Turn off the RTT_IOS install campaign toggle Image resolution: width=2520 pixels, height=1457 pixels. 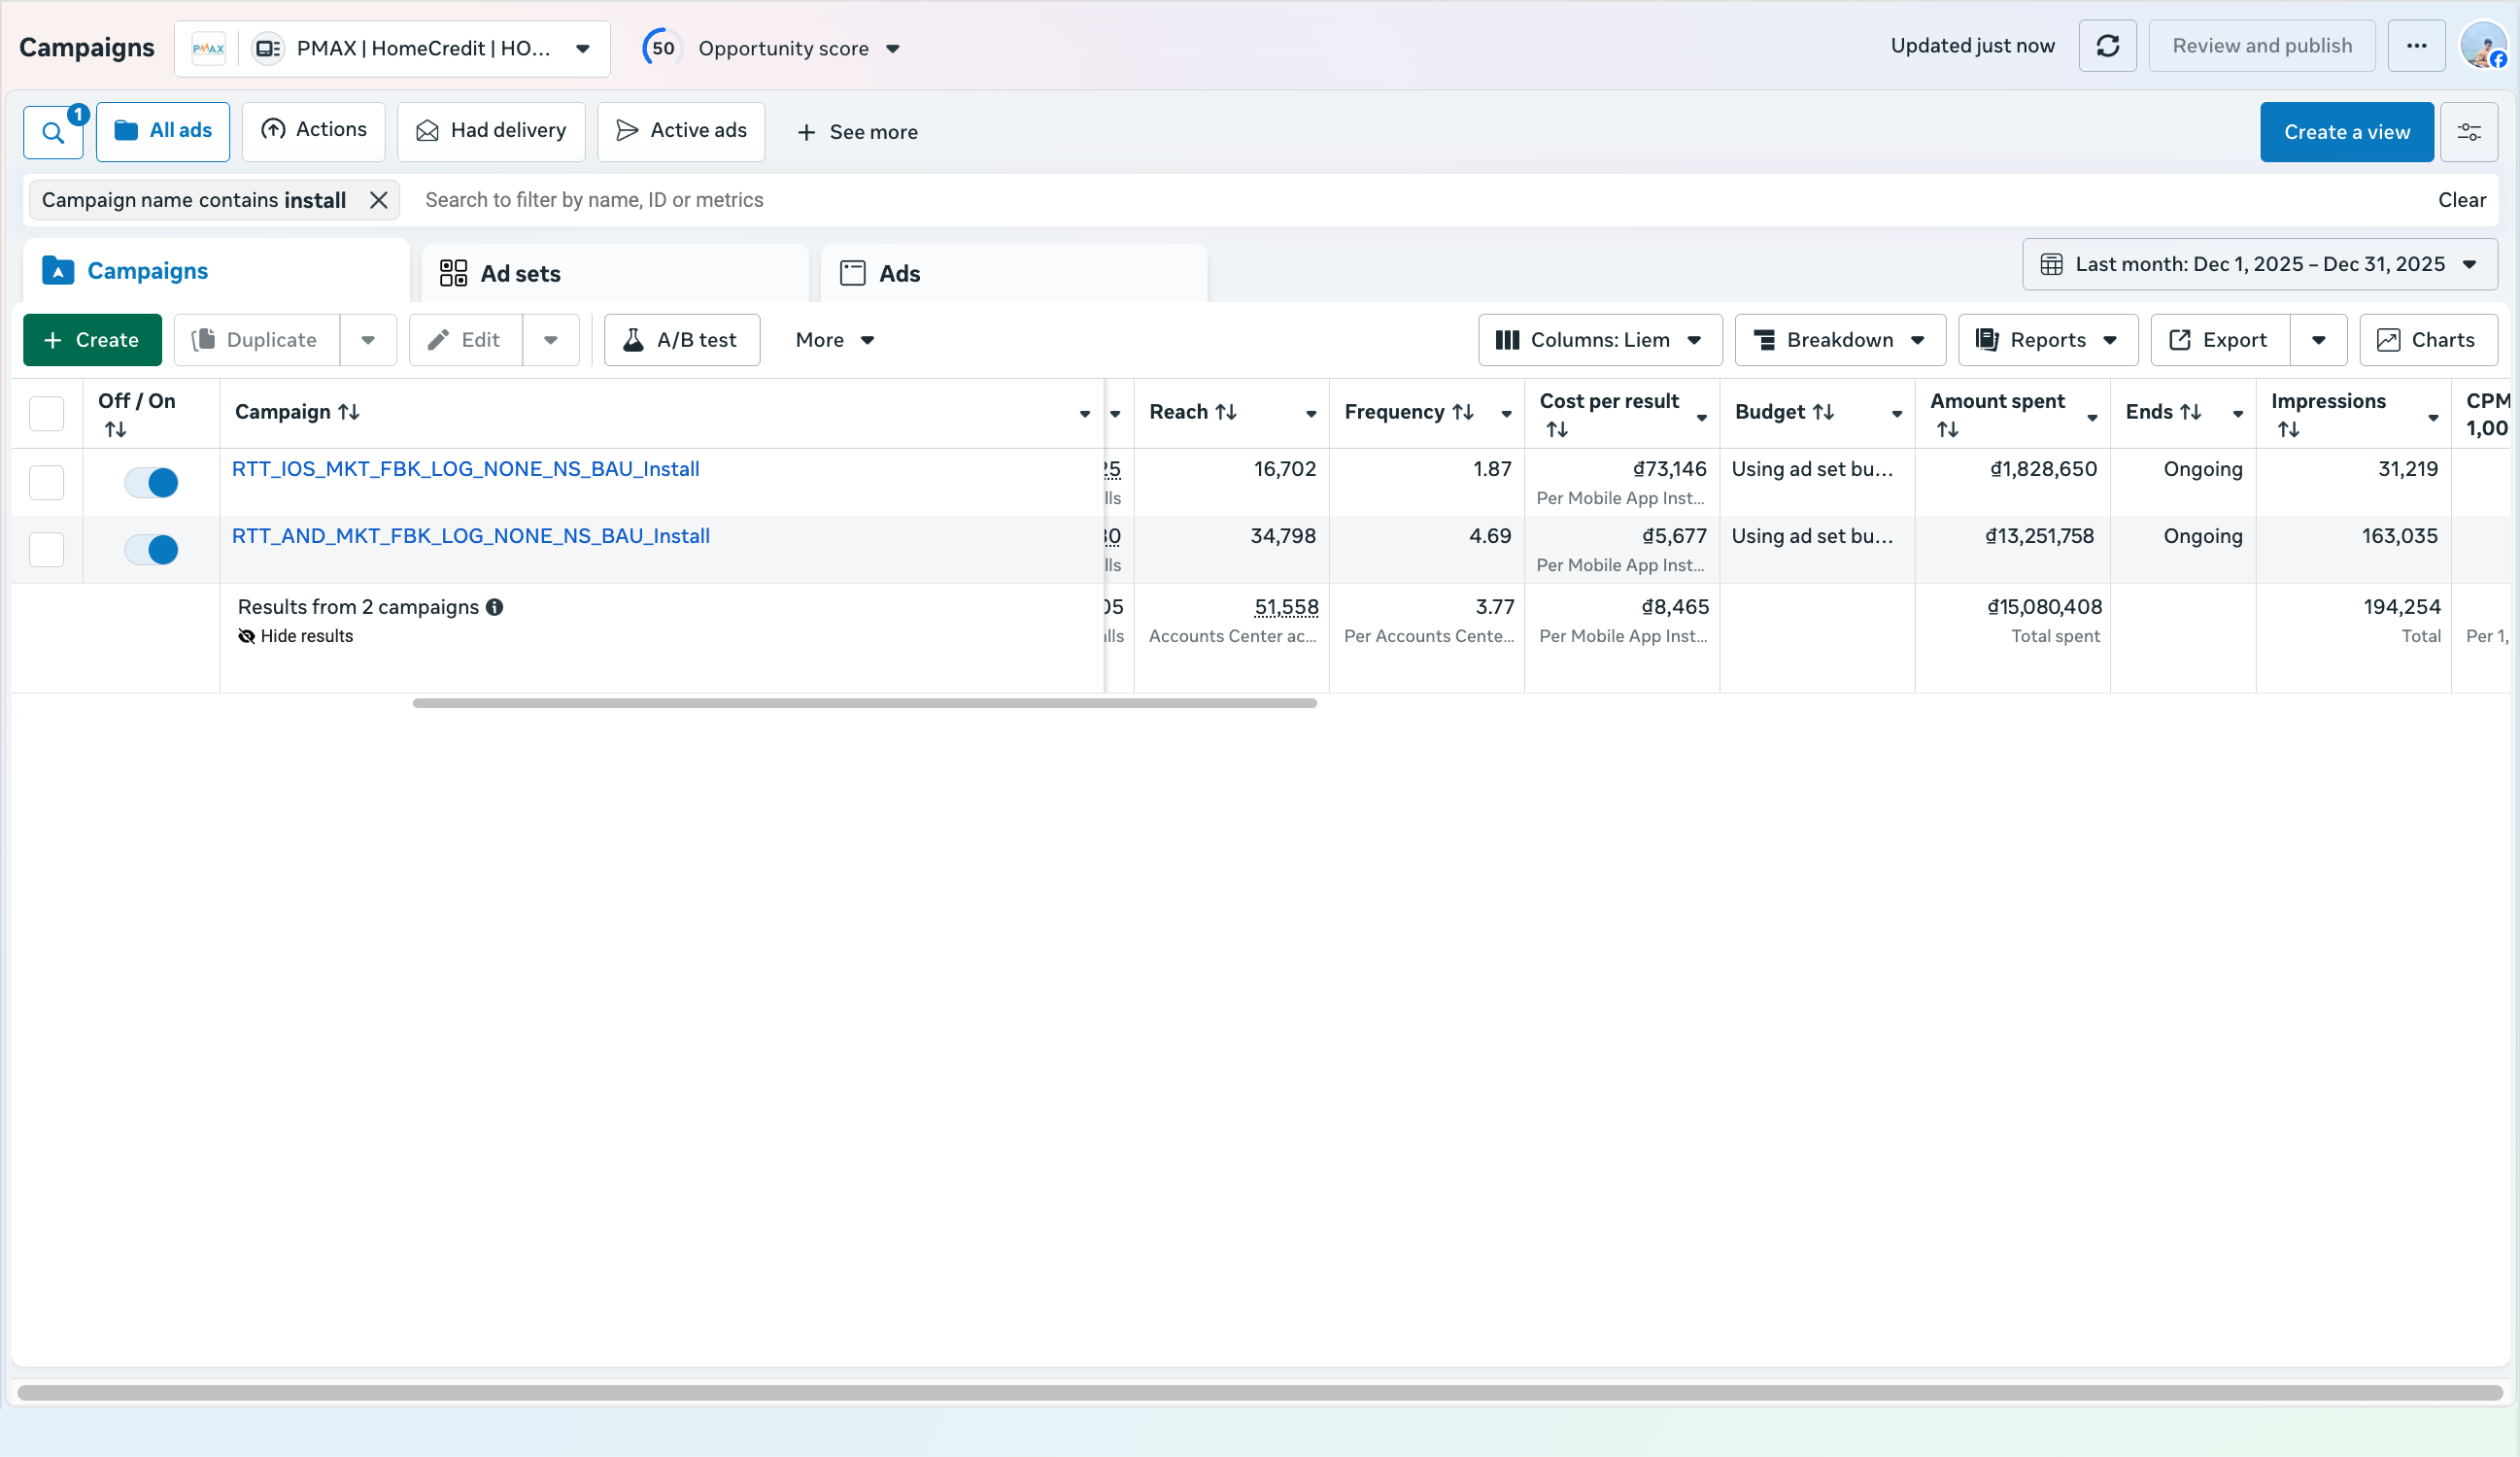point(152,483)
